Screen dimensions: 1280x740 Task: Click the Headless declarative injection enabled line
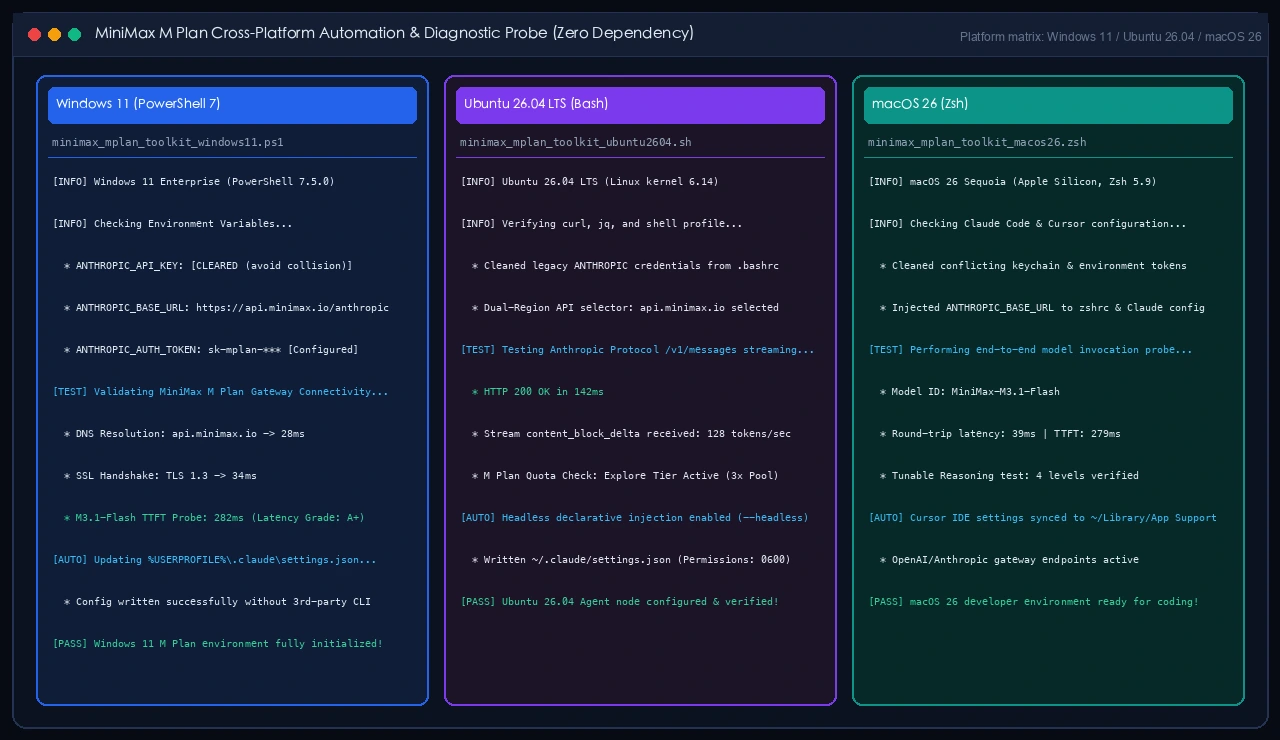(x=635, y=518)
